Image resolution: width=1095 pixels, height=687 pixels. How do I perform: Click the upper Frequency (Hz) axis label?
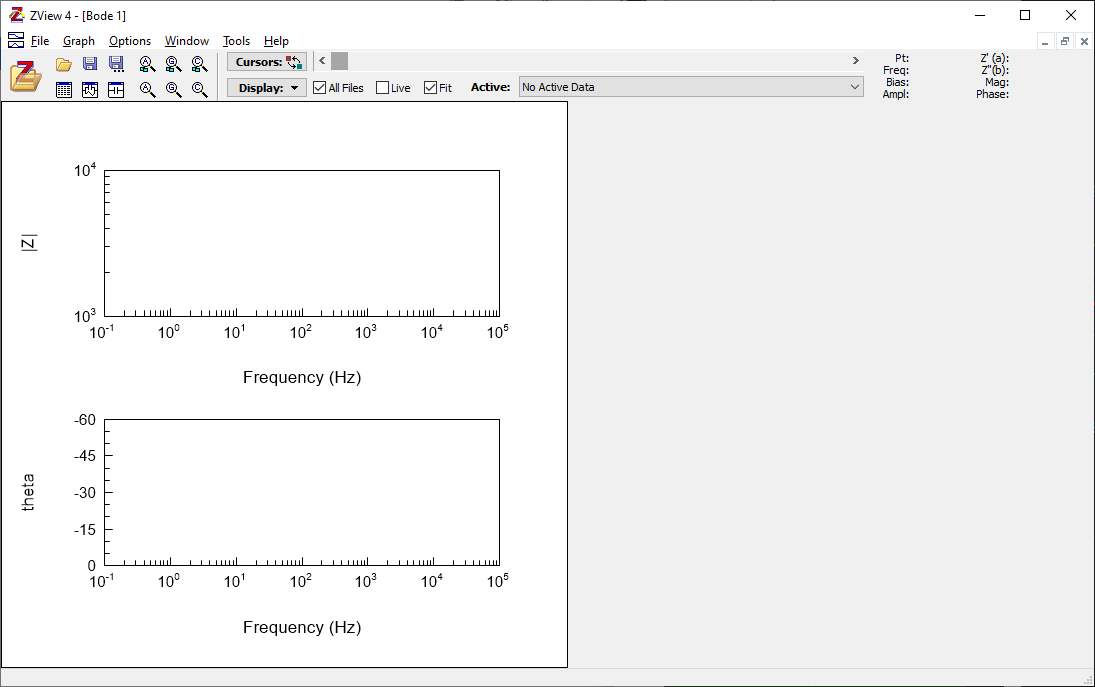pos(302,378)
